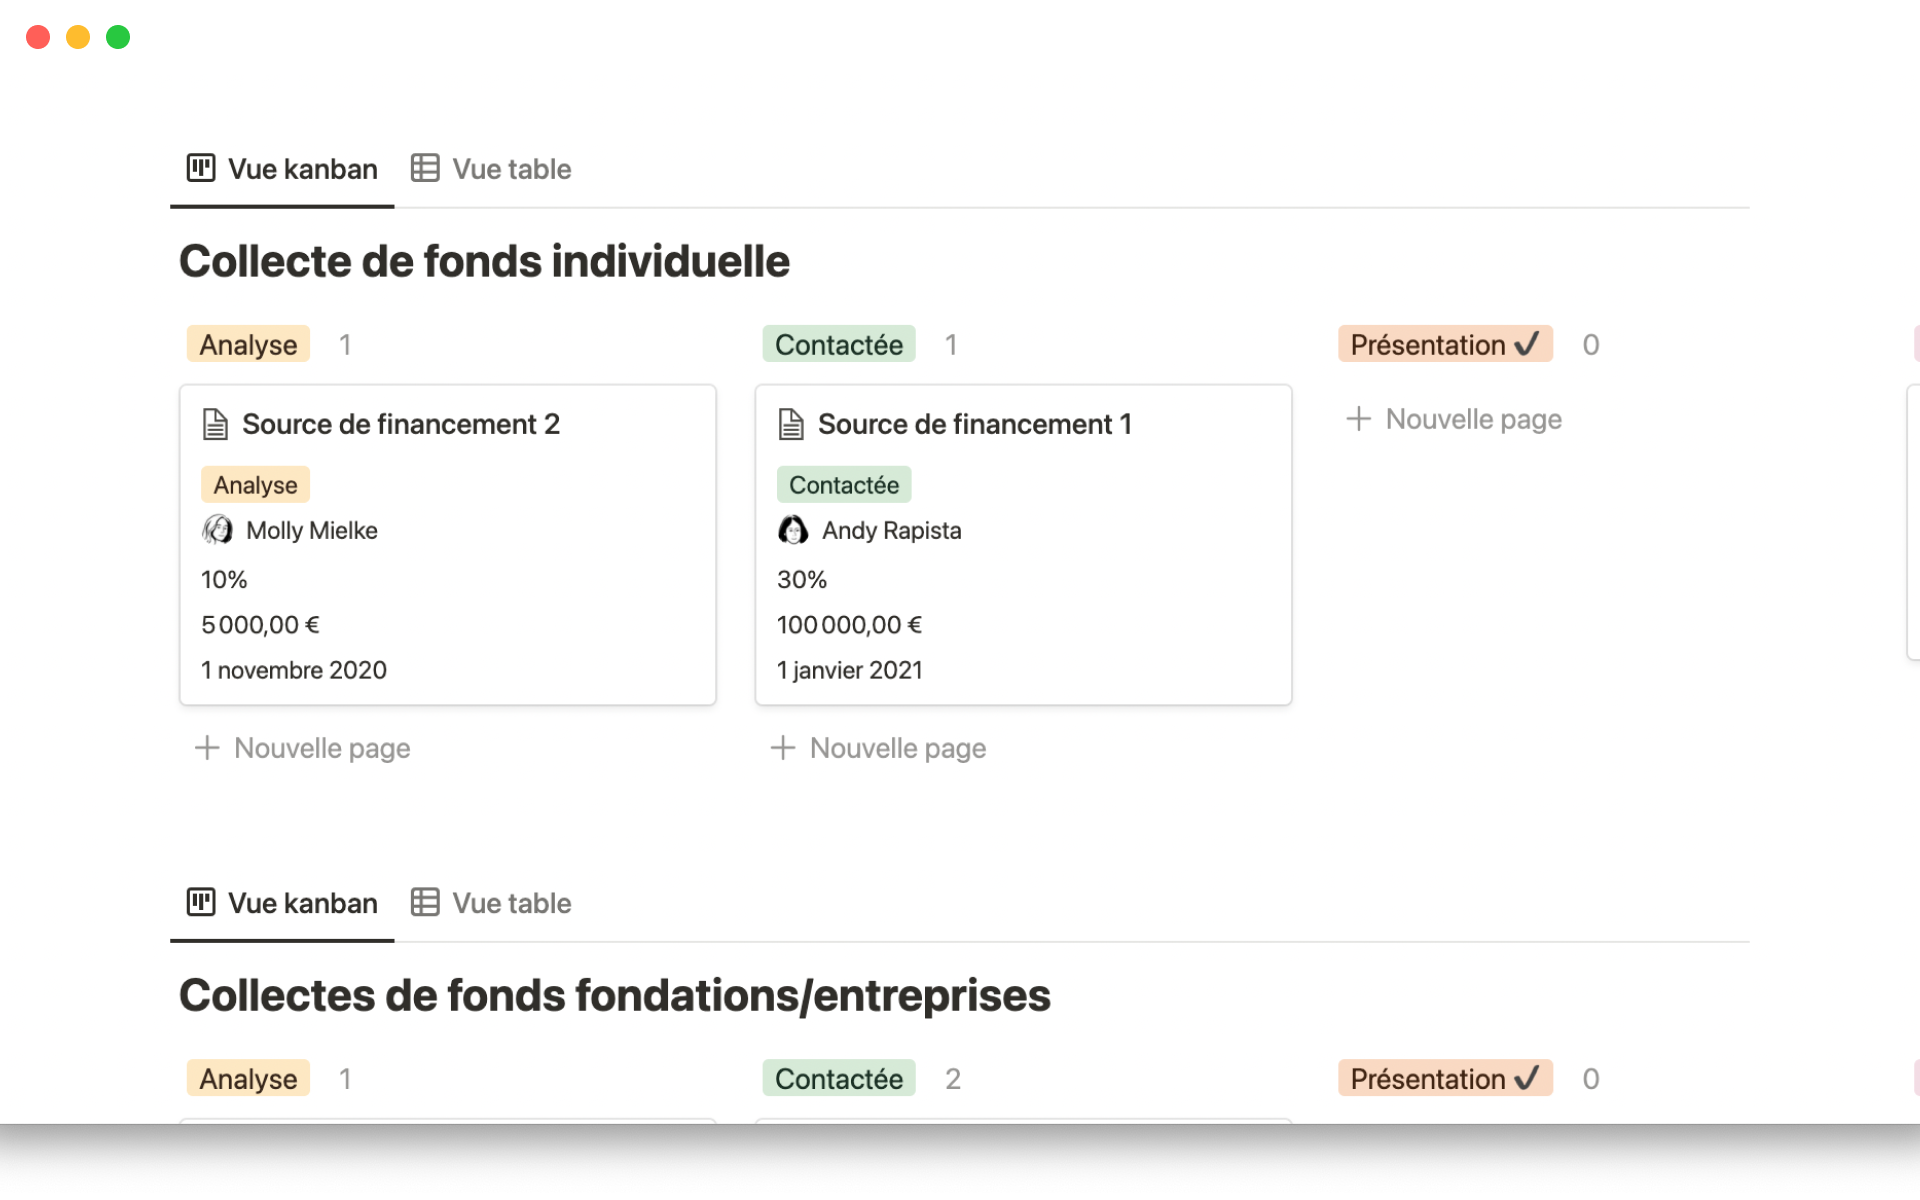Click page icon of Source de financement 1

[x=791, y=424]
